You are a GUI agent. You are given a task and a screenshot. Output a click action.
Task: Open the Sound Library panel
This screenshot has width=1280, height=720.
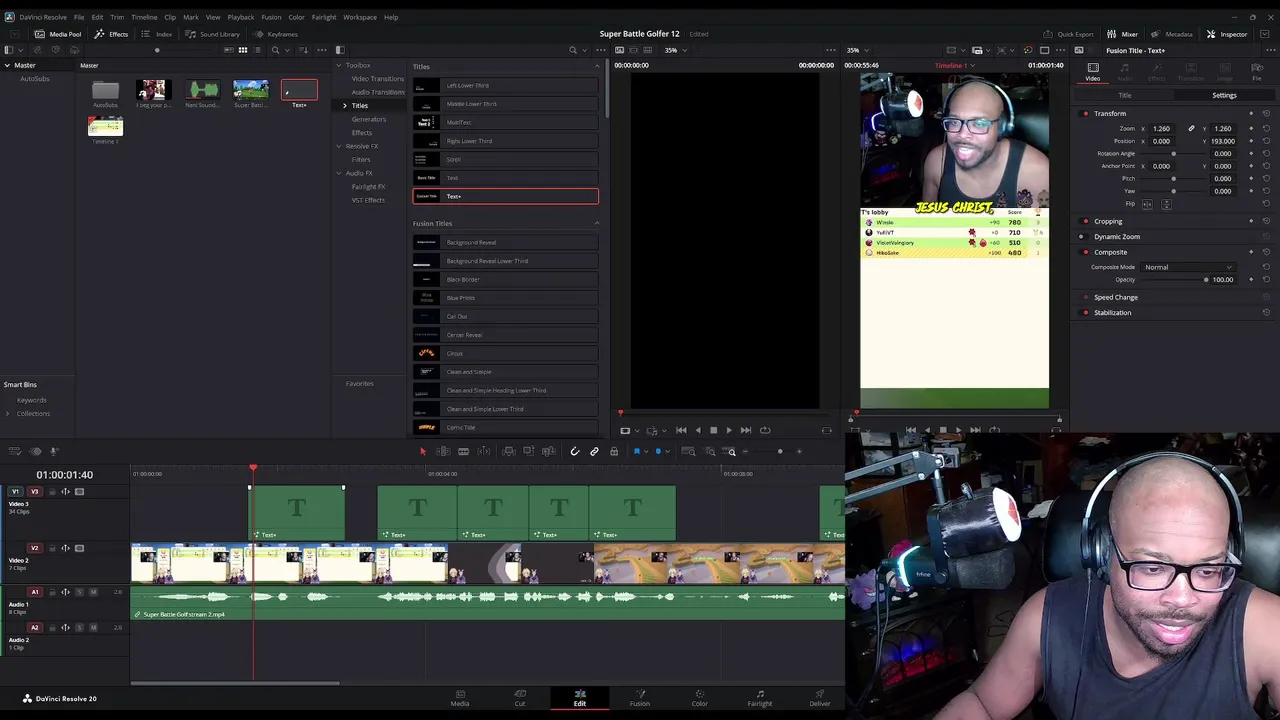point(213,34)
